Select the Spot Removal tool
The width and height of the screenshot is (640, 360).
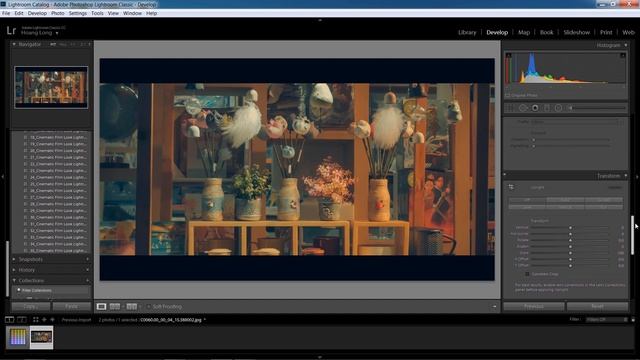click(523, 108)
